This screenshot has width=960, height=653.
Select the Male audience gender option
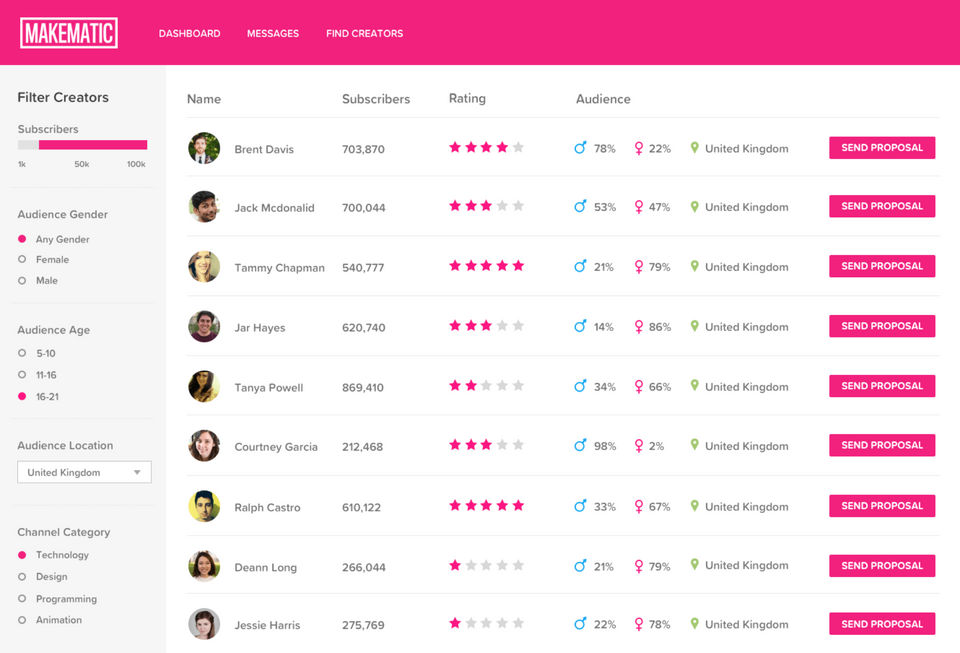pos(22,281)
